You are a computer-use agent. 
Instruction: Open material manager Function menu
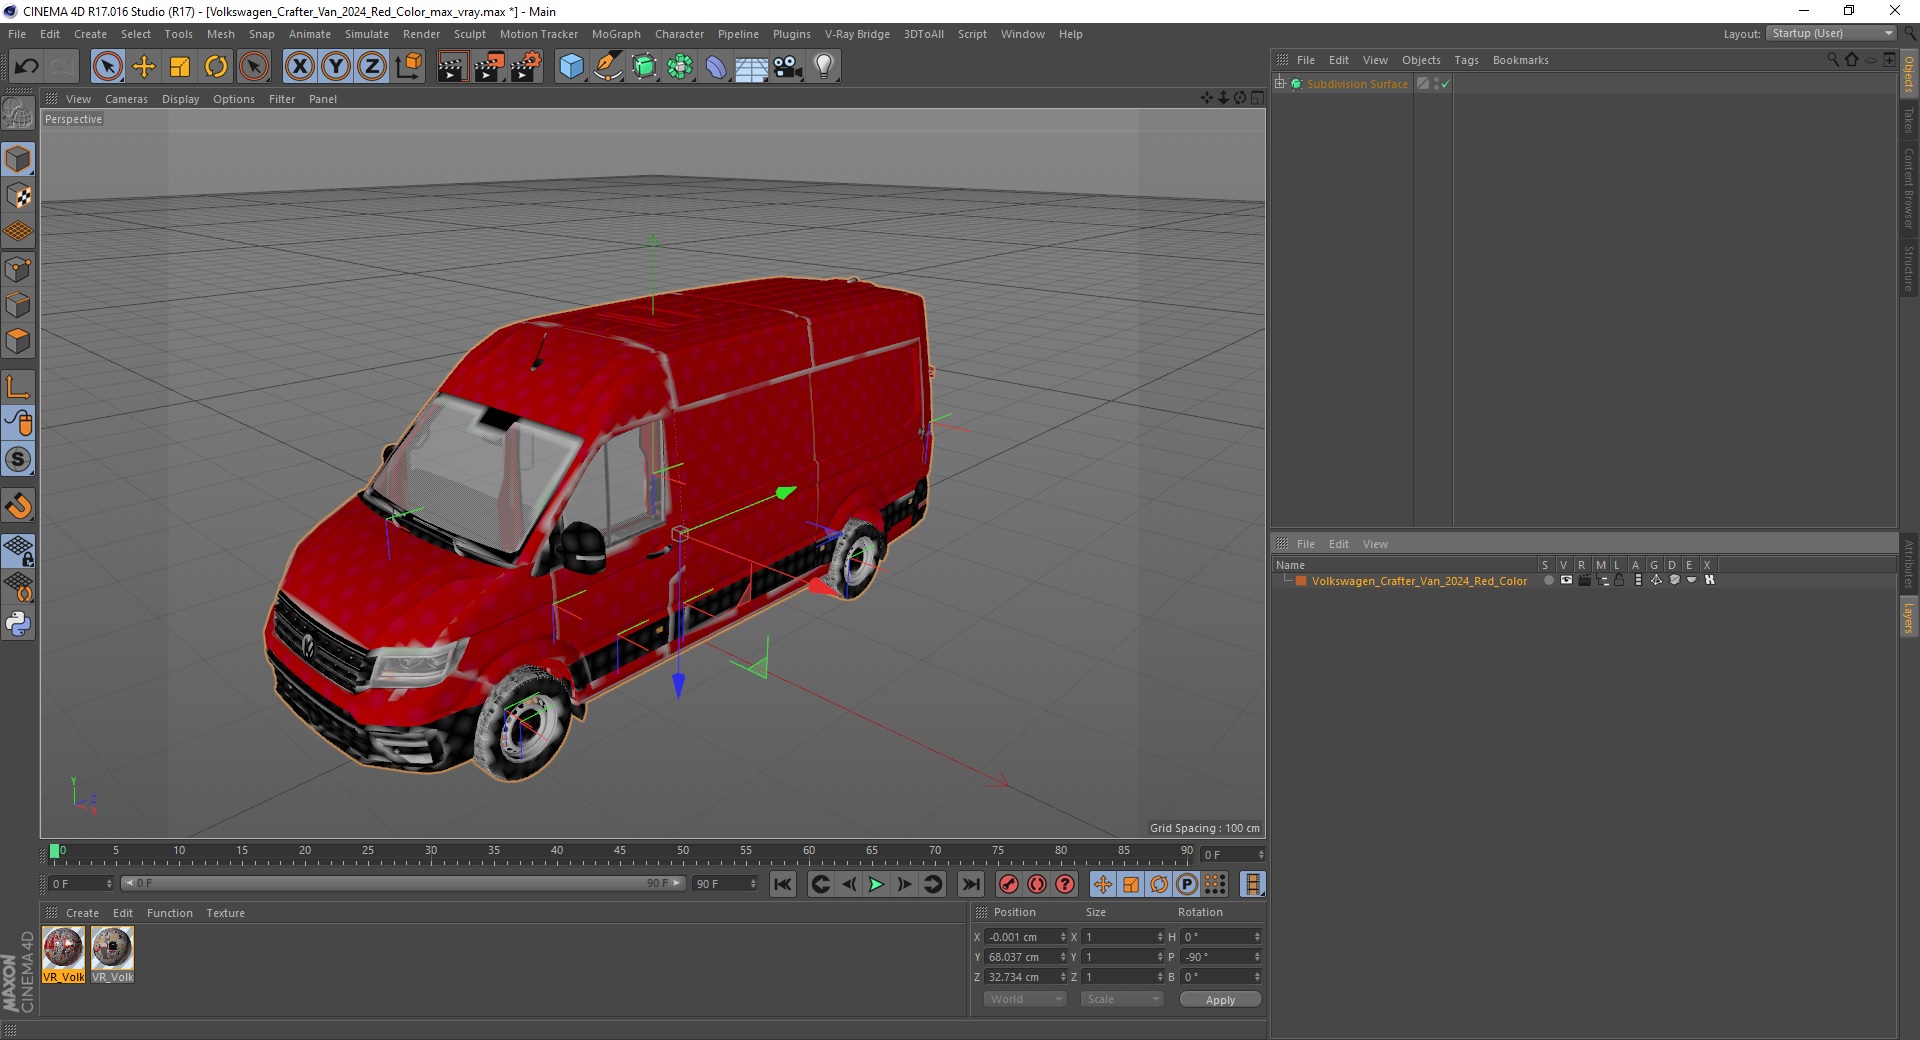pyautogui.click(x=169, y=913)
